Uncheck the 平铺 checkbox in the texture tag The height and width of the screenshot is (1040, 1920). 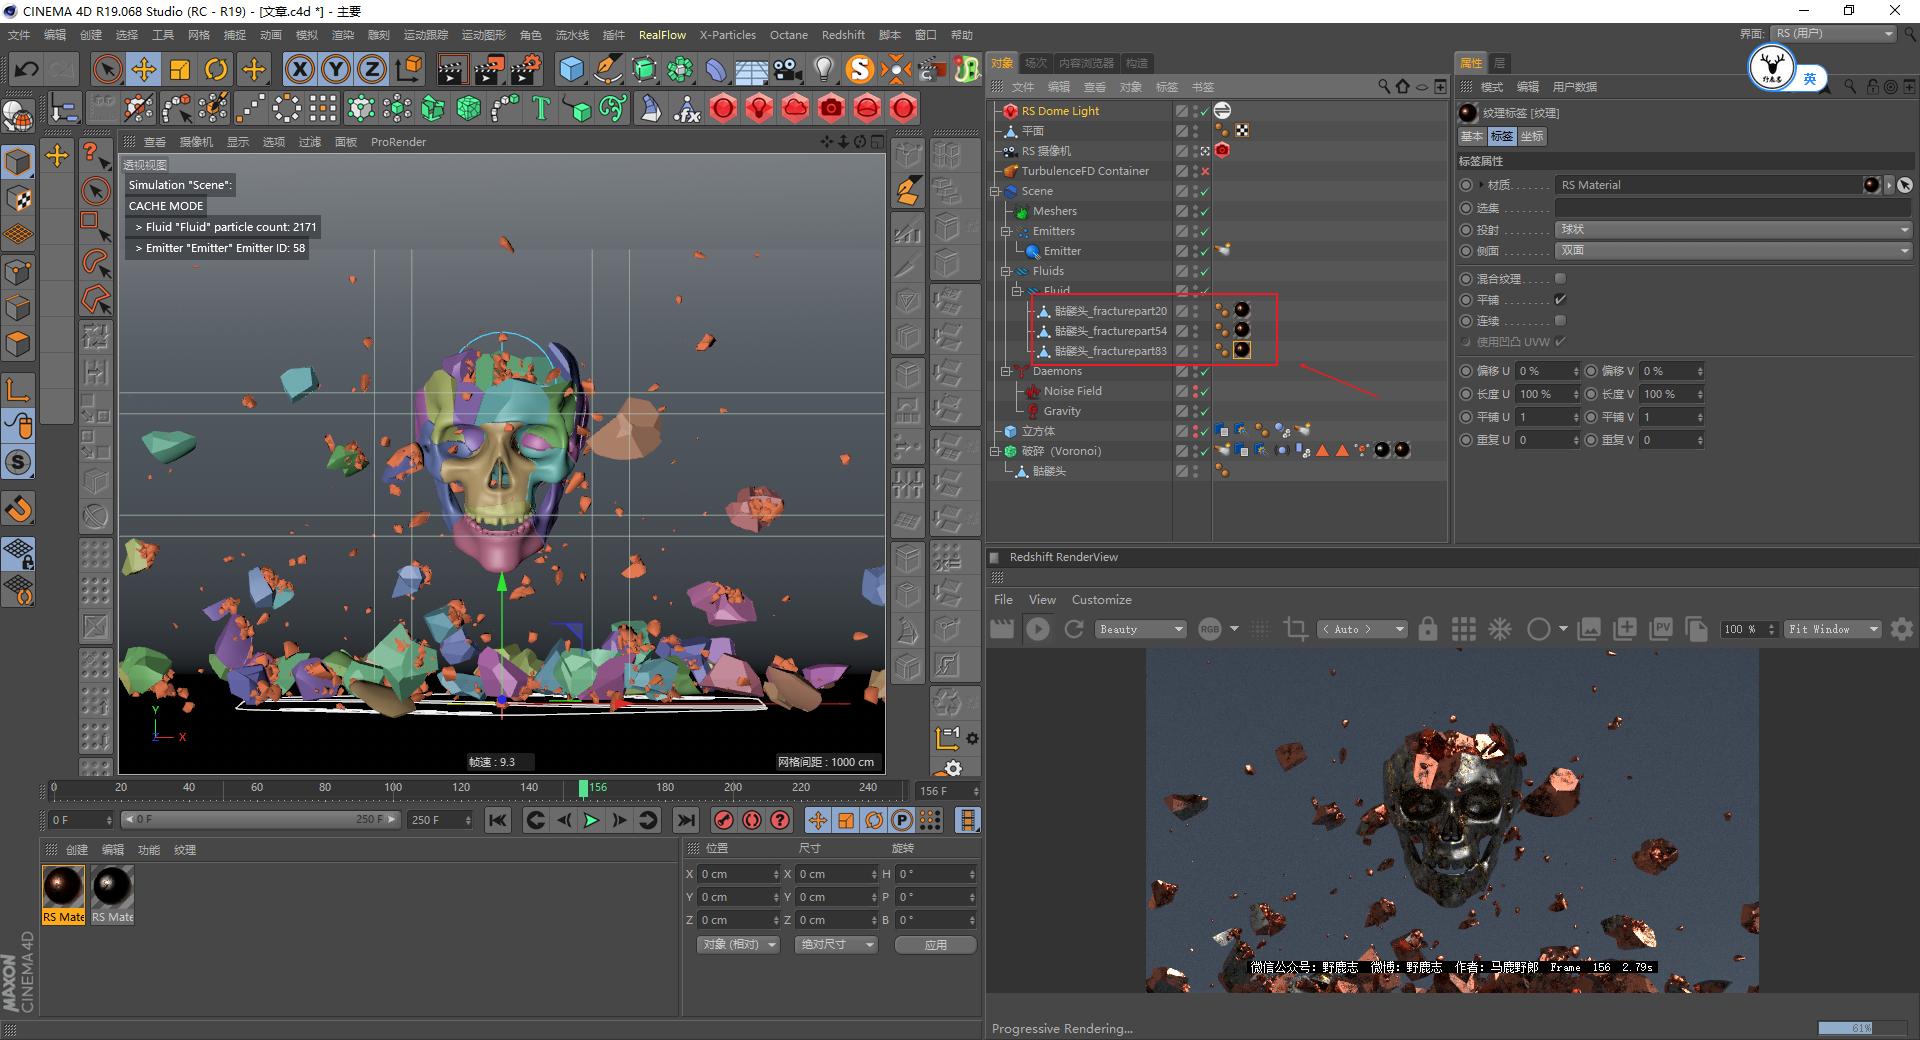point(1560,299)
